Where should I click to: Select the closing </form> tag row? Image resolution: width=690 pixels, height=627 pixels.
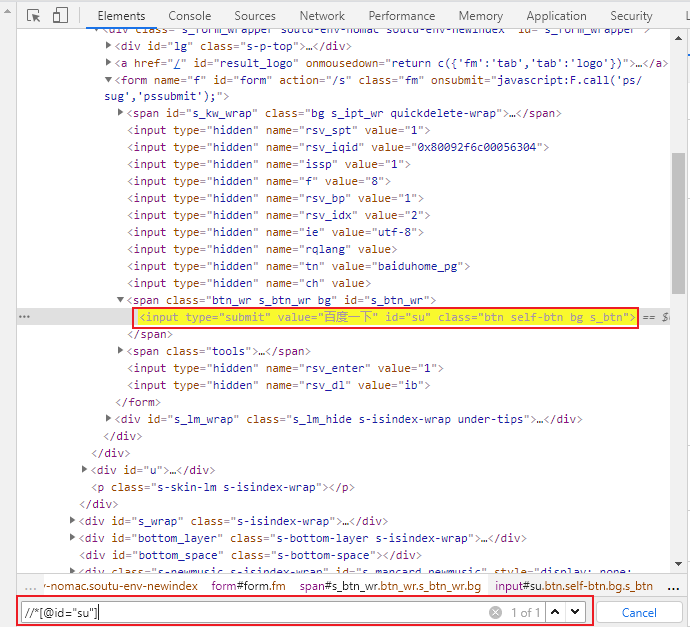(x=138, y=402)
